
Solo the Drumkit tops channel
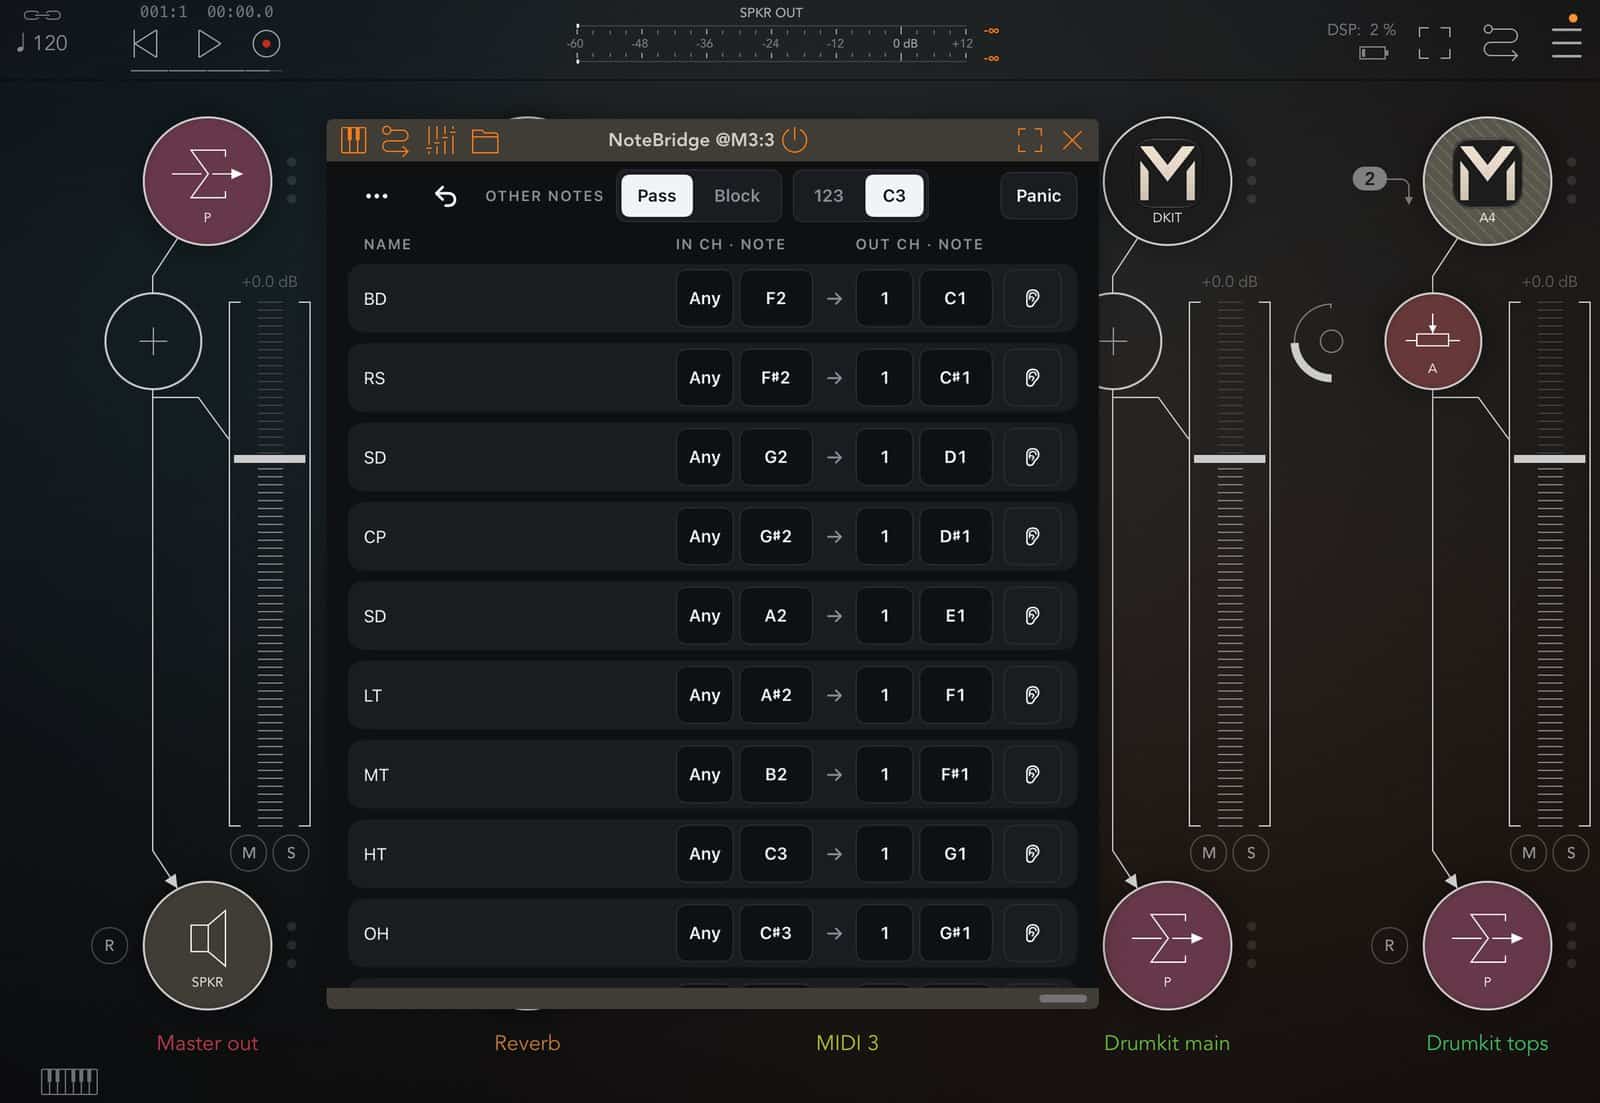[1571, 853]
